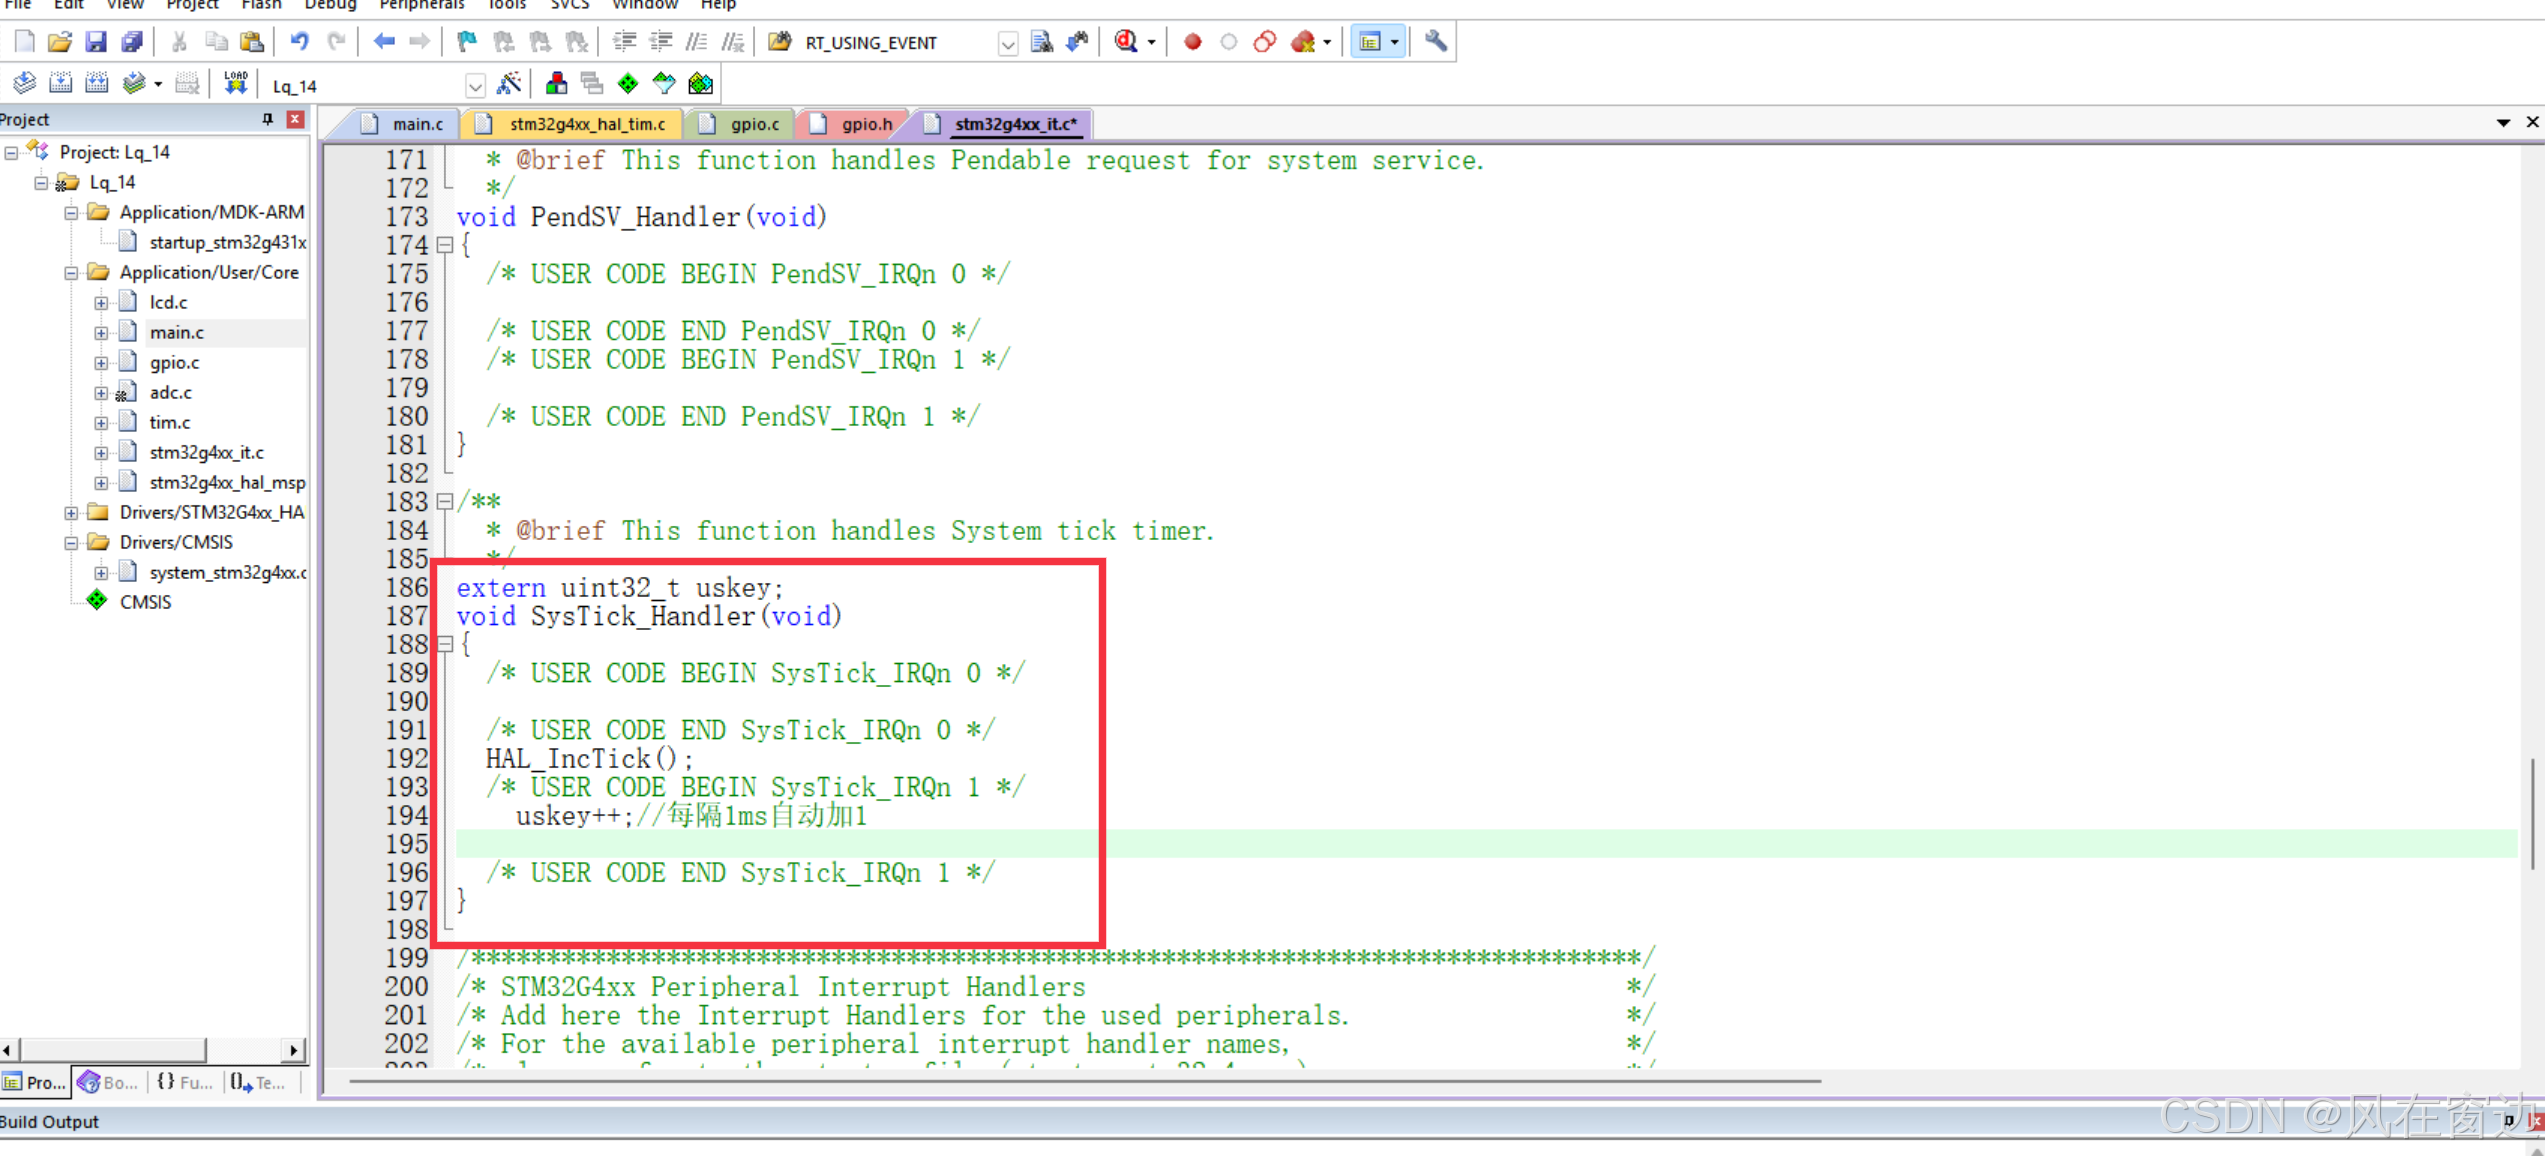Select tim.c in the project tree
This screenshot has height=1157, width=2546.
click(x=170, y=423)
